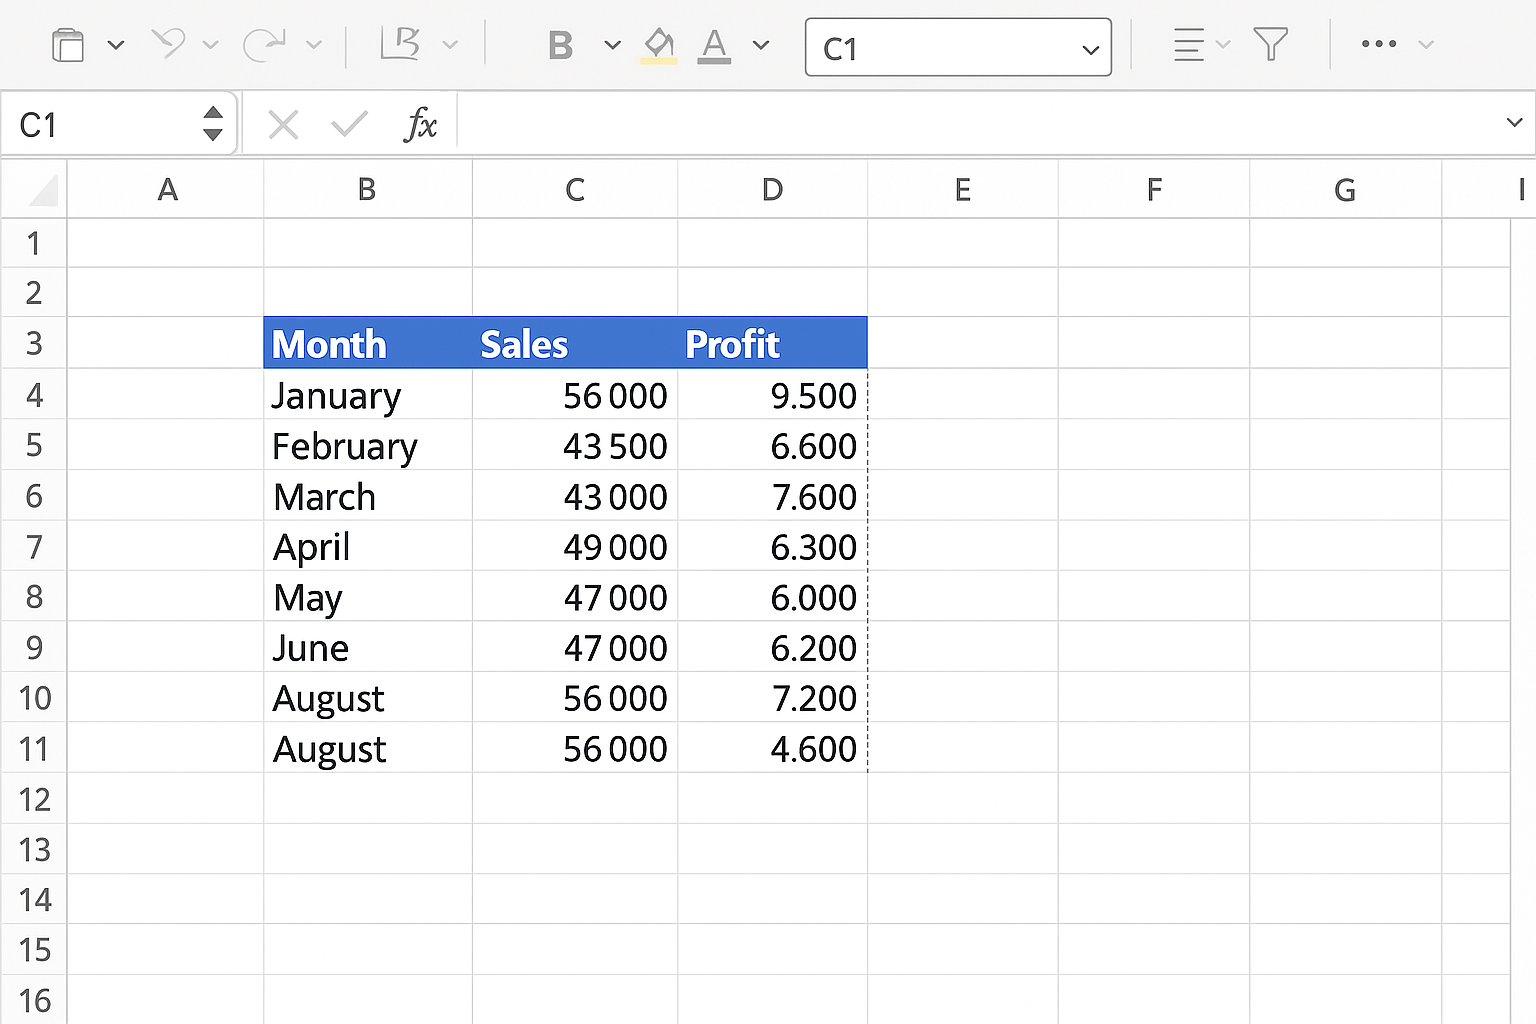Select the August cell in row 11
1536x1024 pixels.
368,748
